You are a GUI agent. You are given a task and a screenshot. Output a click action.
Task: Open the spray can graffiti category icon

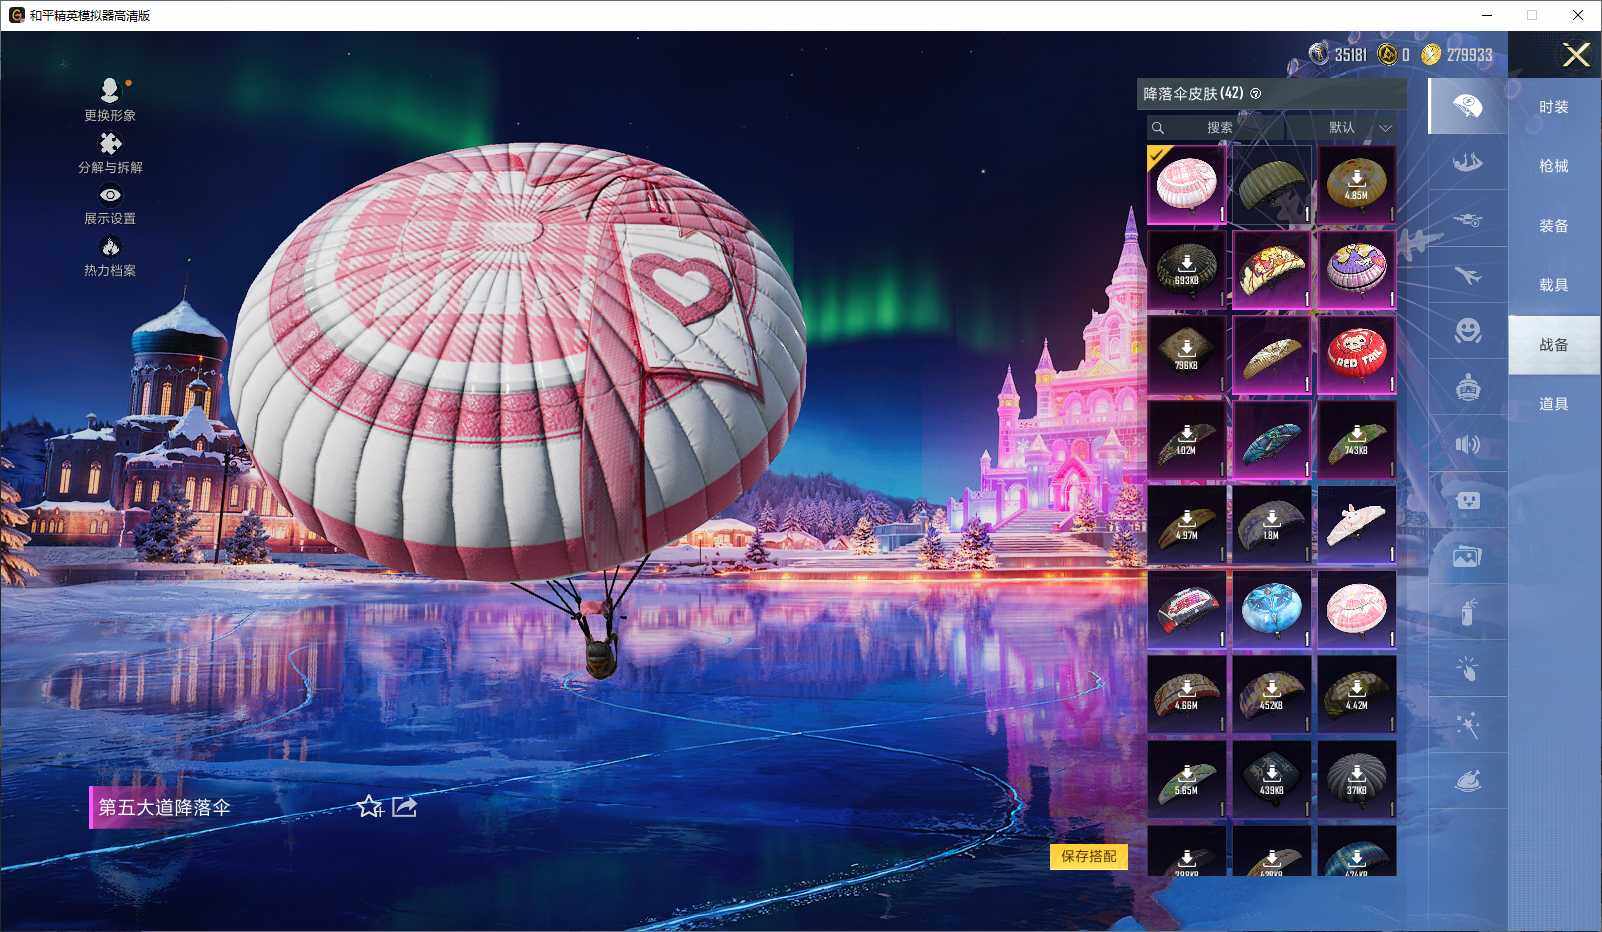coord(1467,612)
